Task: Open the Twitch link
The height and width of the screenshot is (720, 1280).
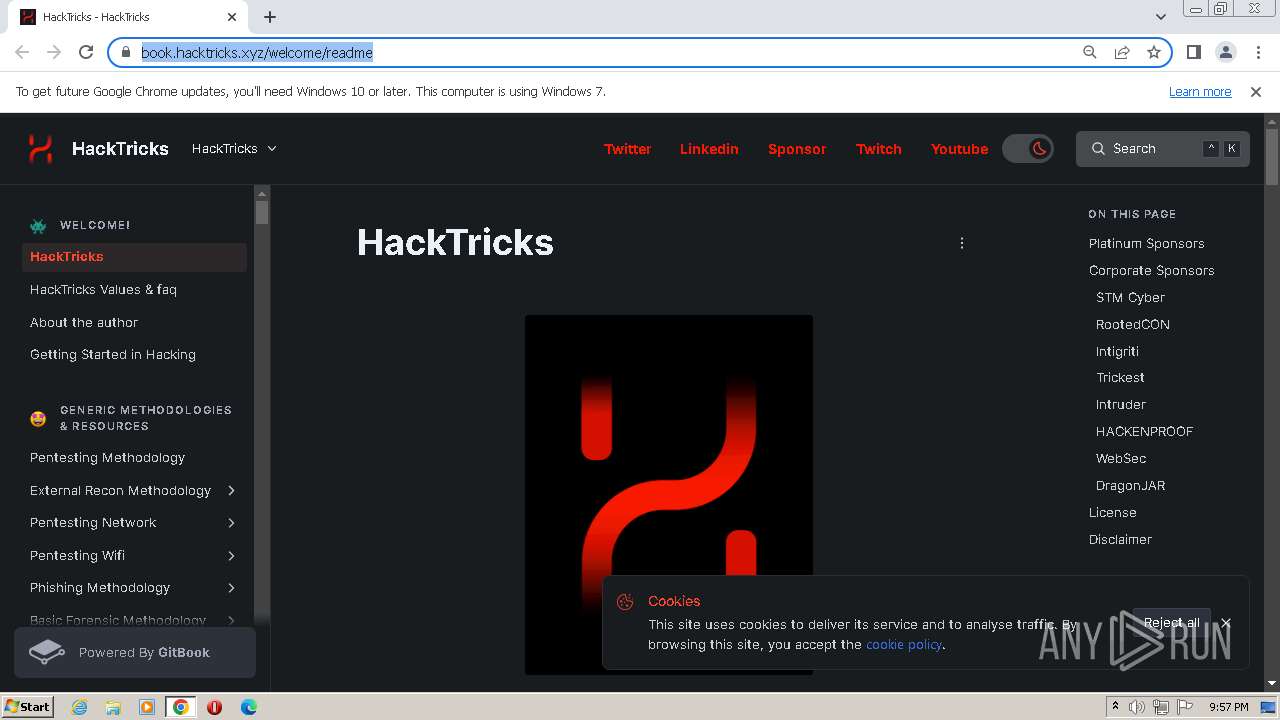Action: tap(879, 148)
